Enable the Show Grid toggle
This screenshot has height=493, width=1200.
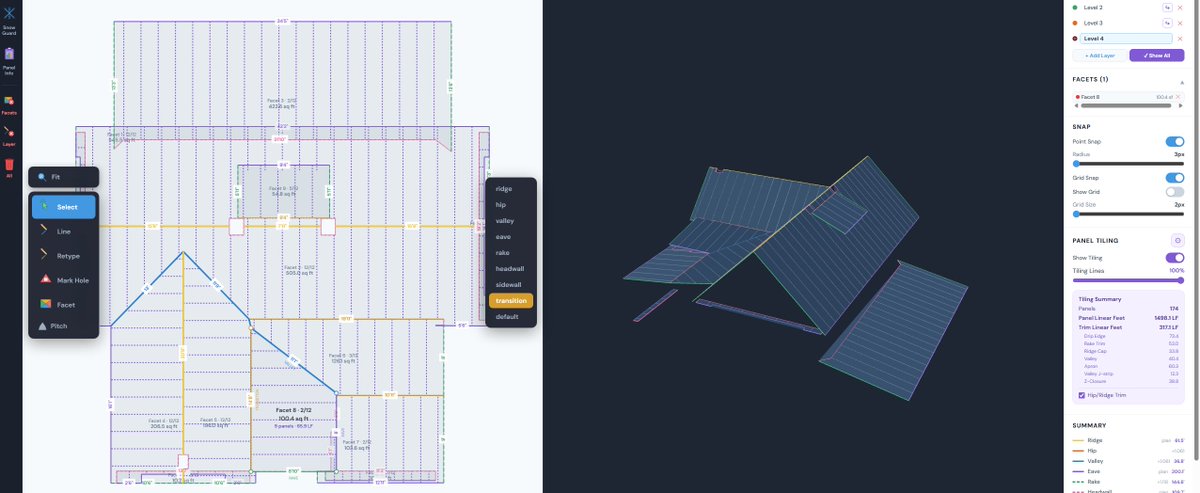coord(1175,191)
